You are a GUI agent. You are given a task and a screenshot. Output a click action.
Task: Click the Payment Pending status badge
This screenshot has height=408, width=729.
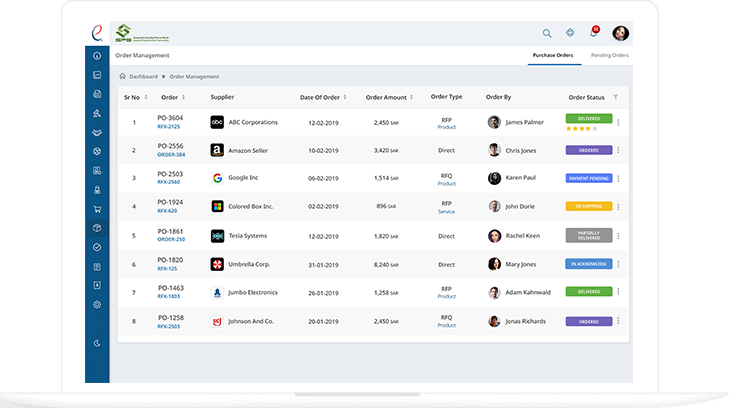(589, 178)
